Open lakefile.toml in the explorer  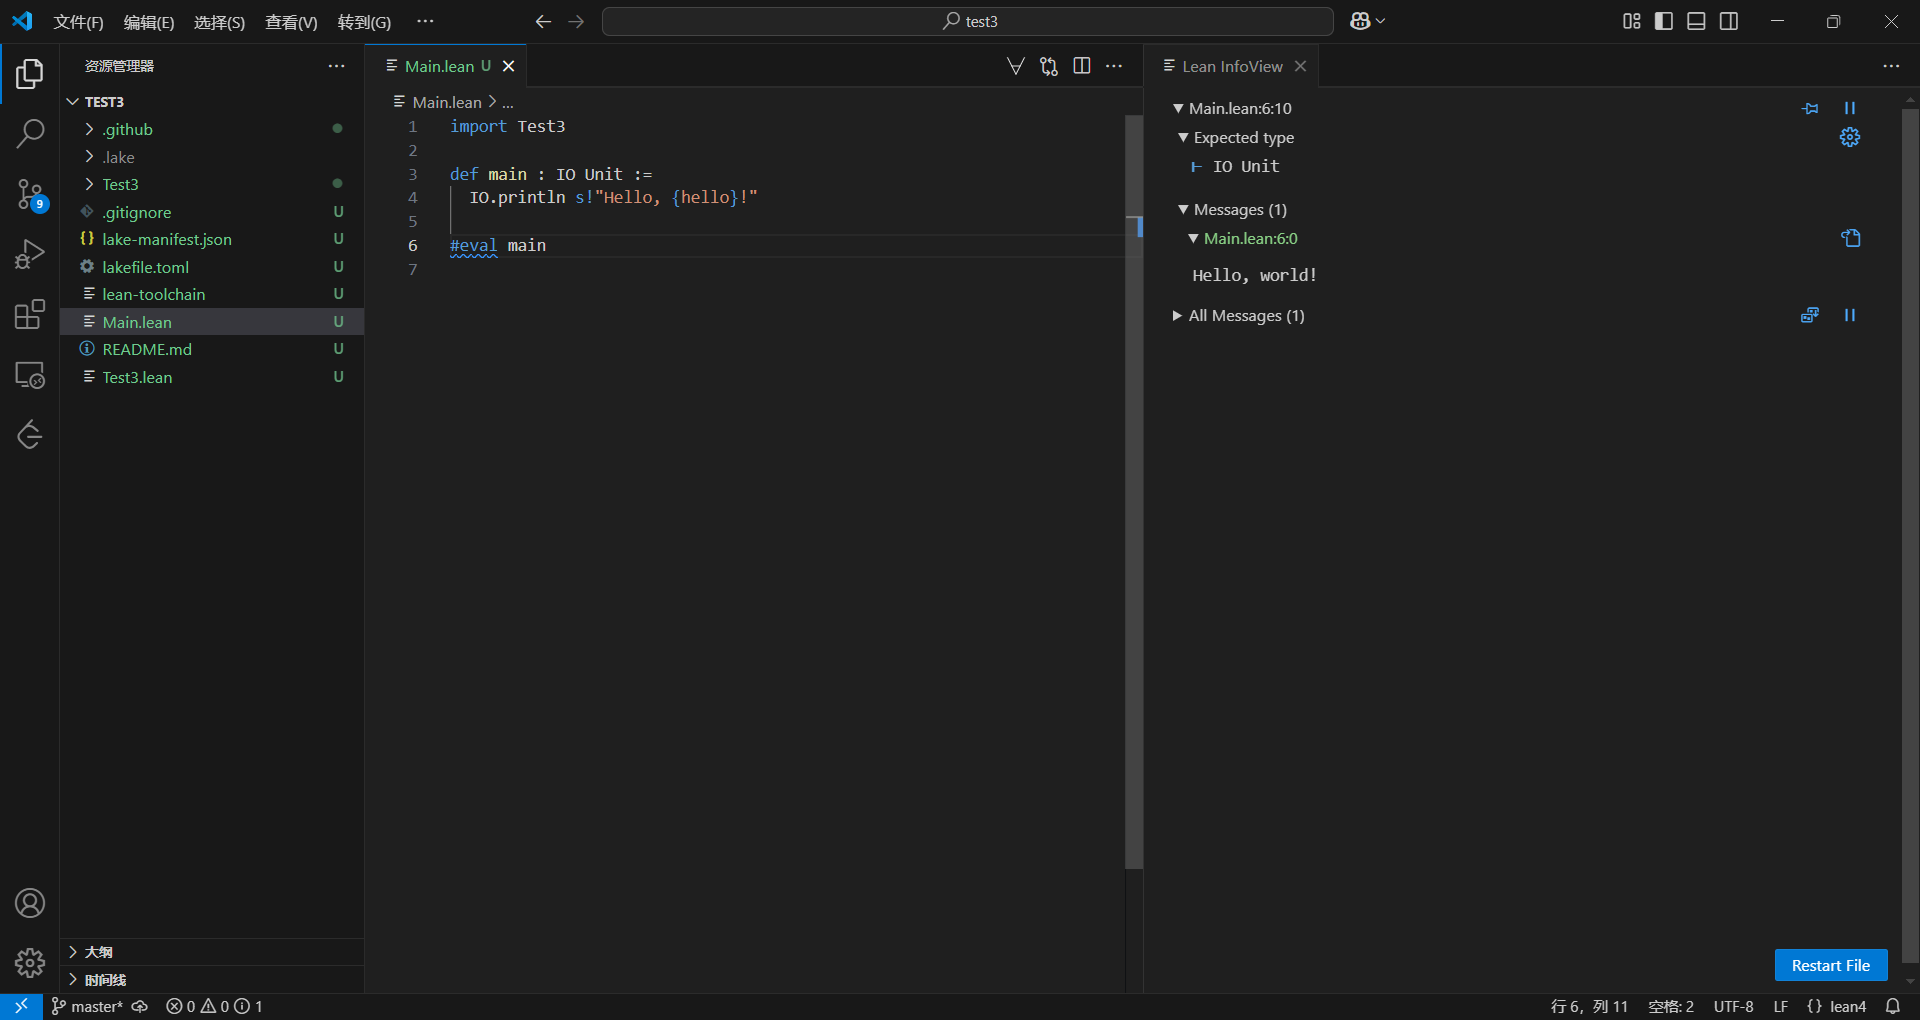click(145, 267)
